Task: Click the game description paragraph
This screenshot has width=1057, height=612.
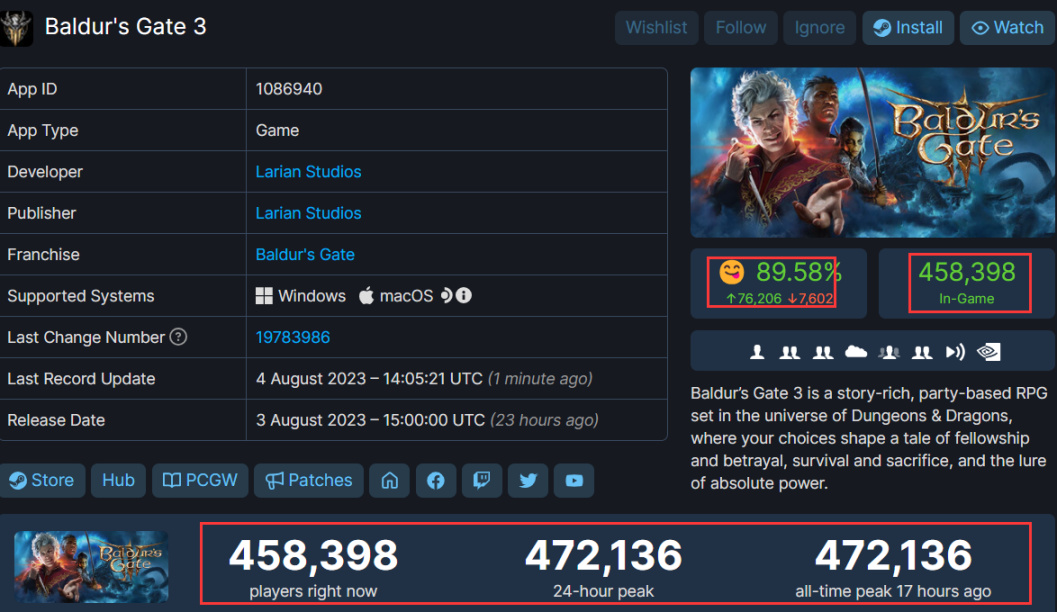Action: [x=869, y=438]
